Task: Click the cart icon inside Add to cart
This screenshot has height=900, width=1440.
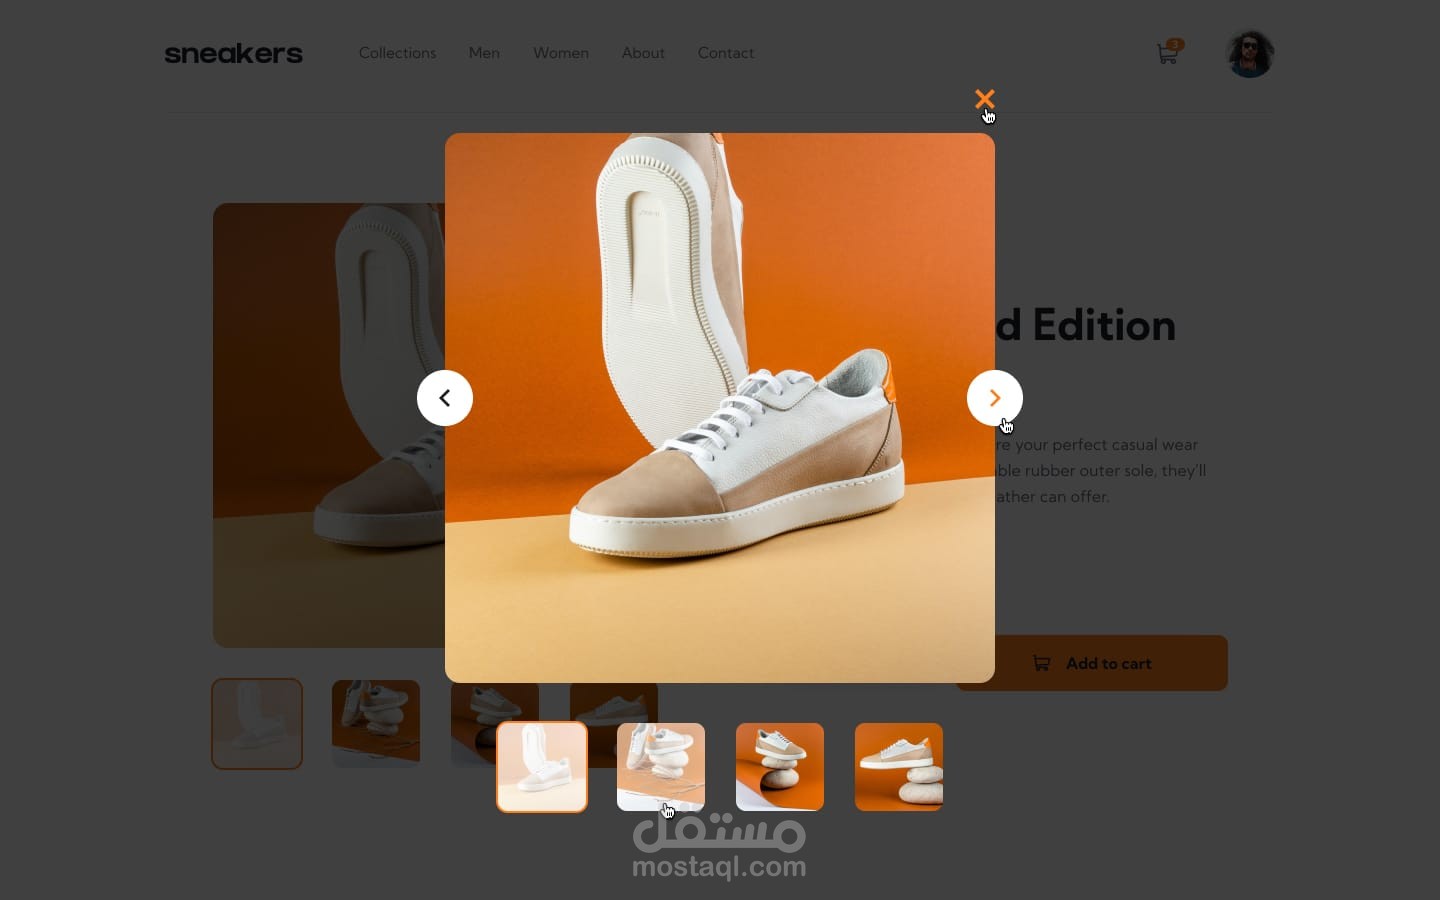Action: (1041, 663)
